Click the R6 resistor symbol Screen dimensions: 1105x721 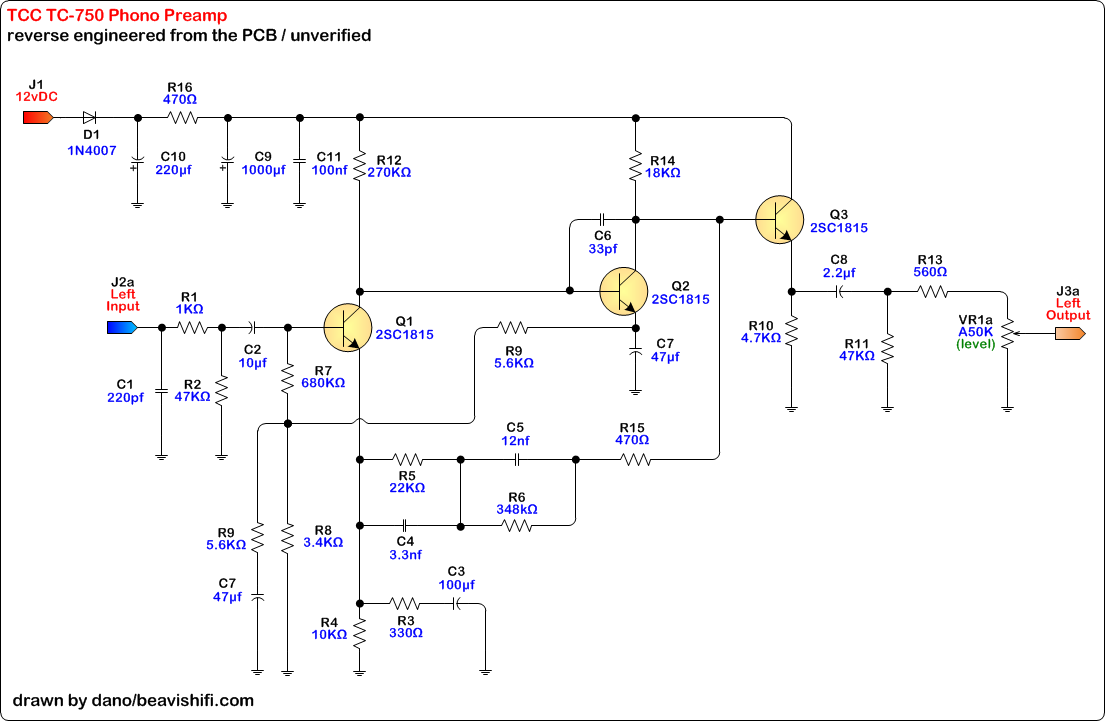(517, 525)
